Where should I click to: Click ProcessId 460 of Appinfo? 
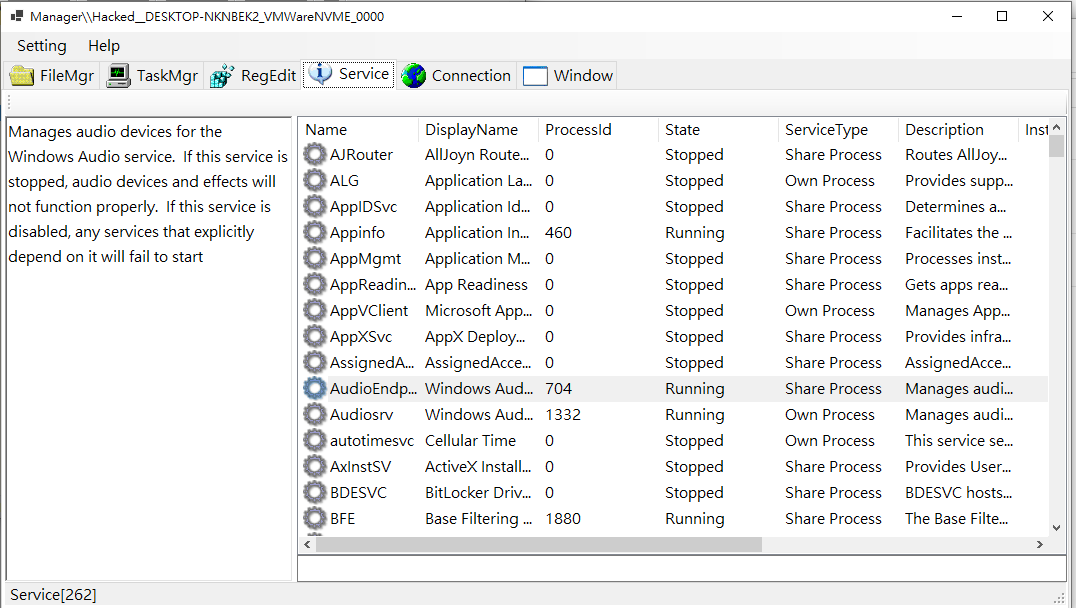(558, 233)
